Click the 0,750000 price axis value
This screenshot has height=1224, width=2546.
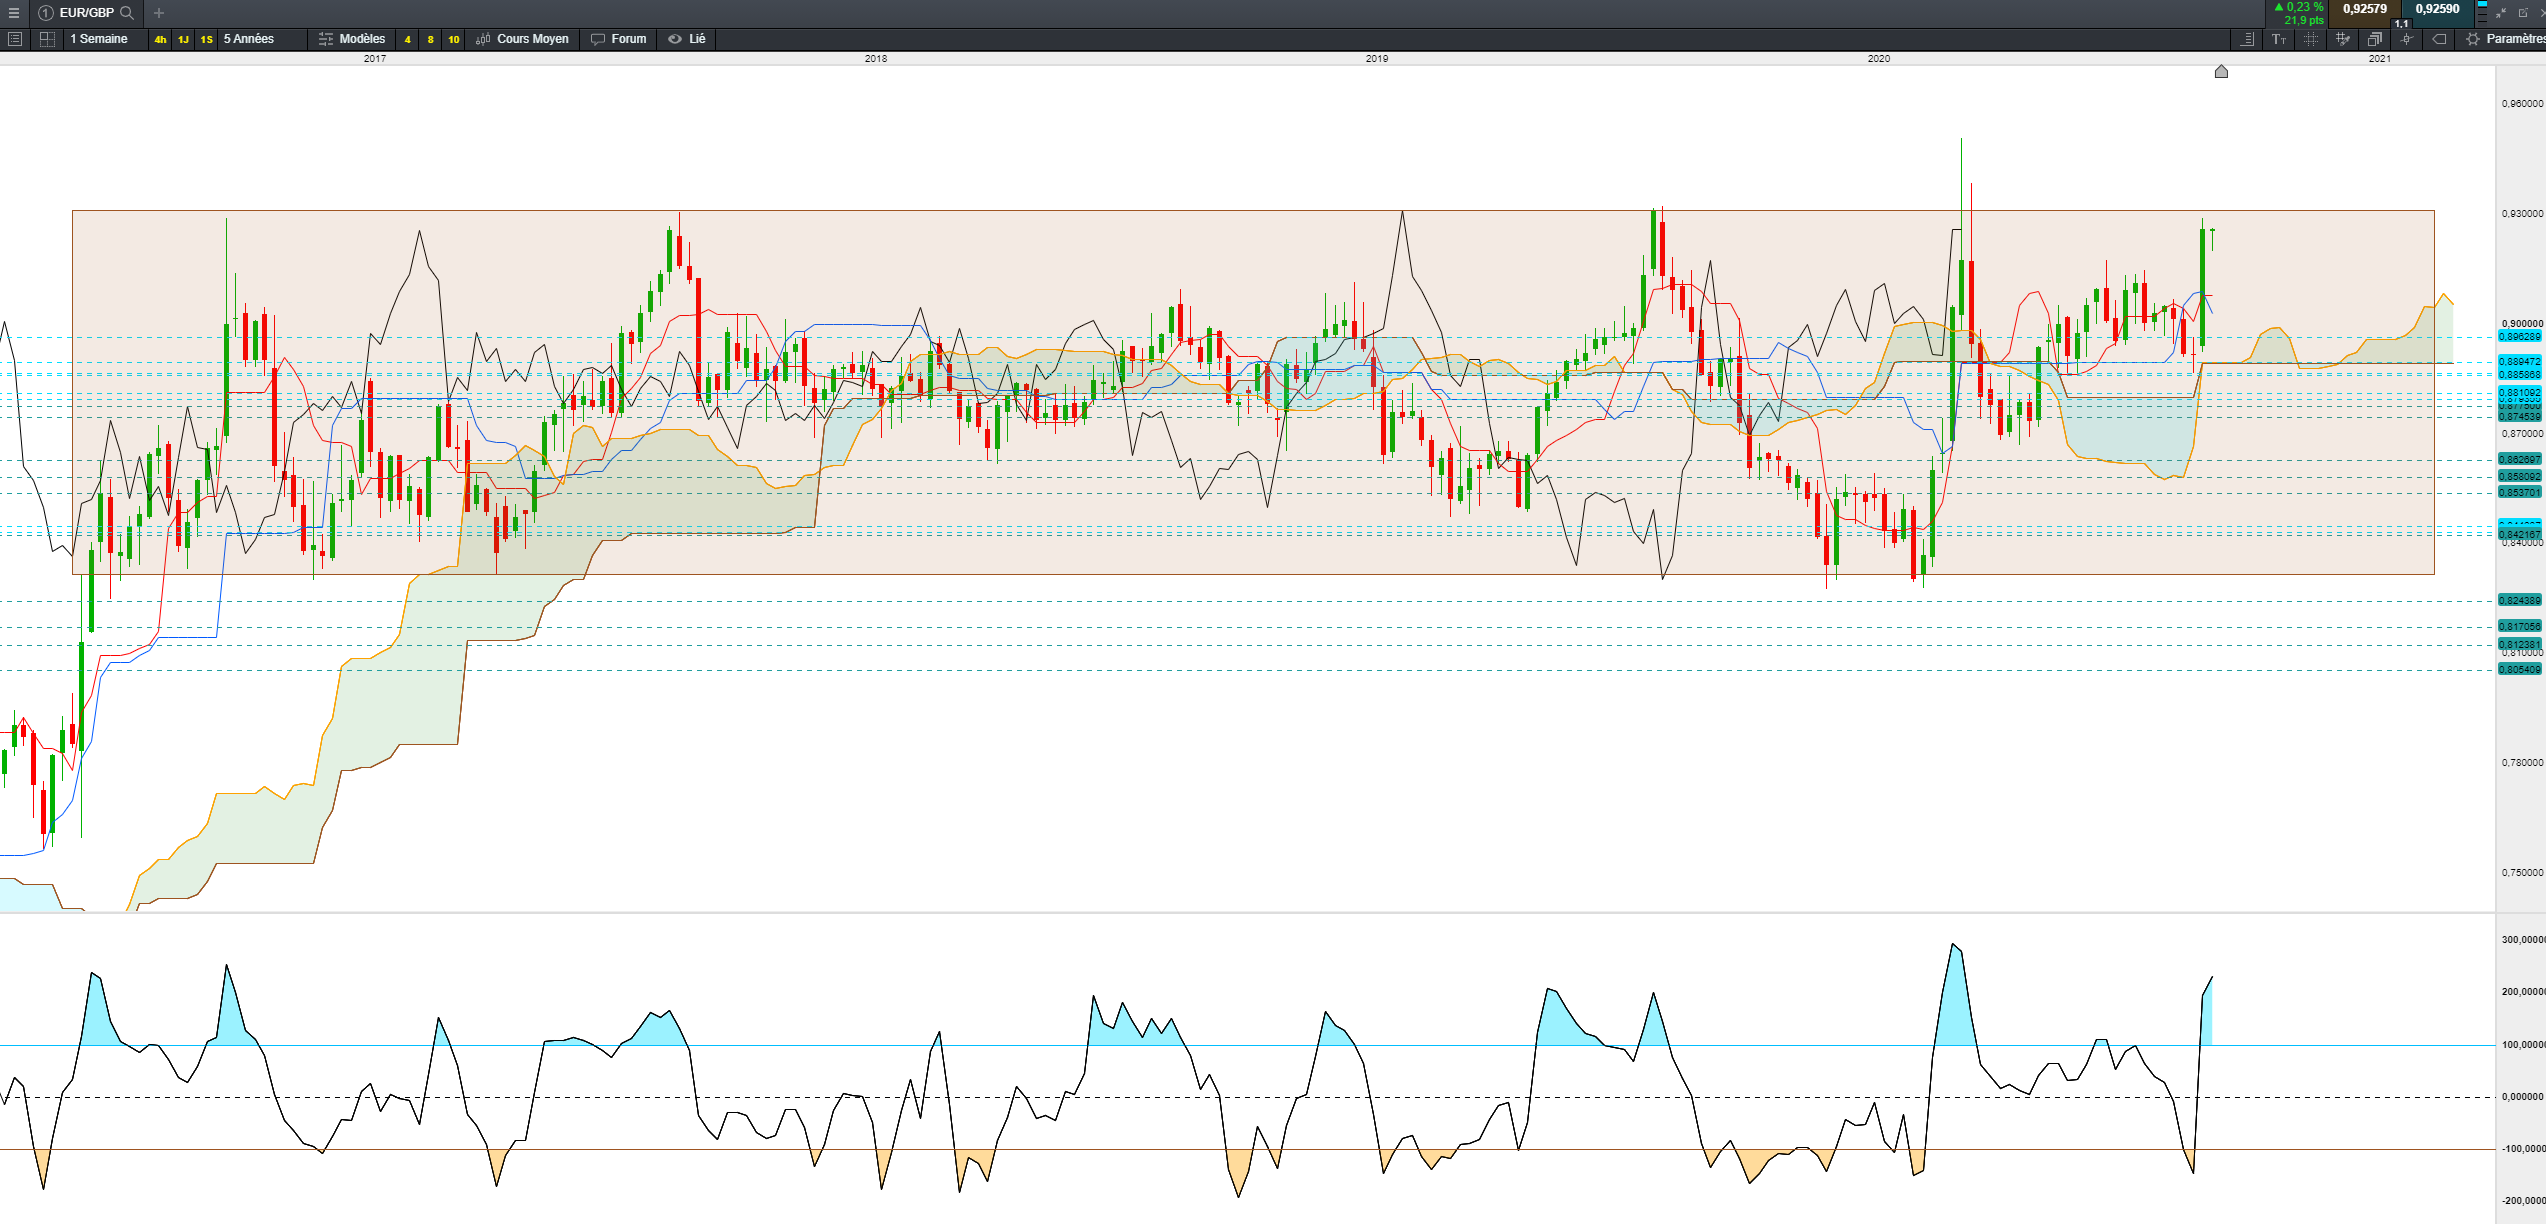[x=2522, y=873]
